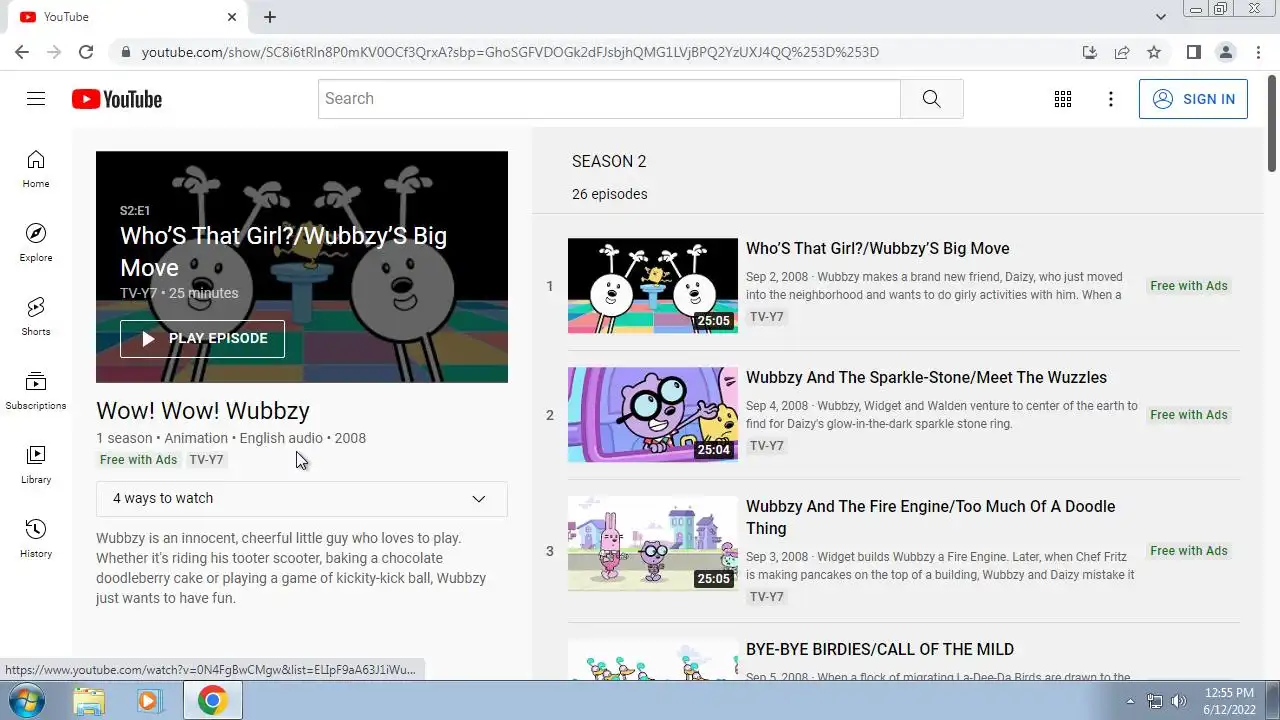
Task: Close the YouTube tab
Action: click(x=232, y=17)
